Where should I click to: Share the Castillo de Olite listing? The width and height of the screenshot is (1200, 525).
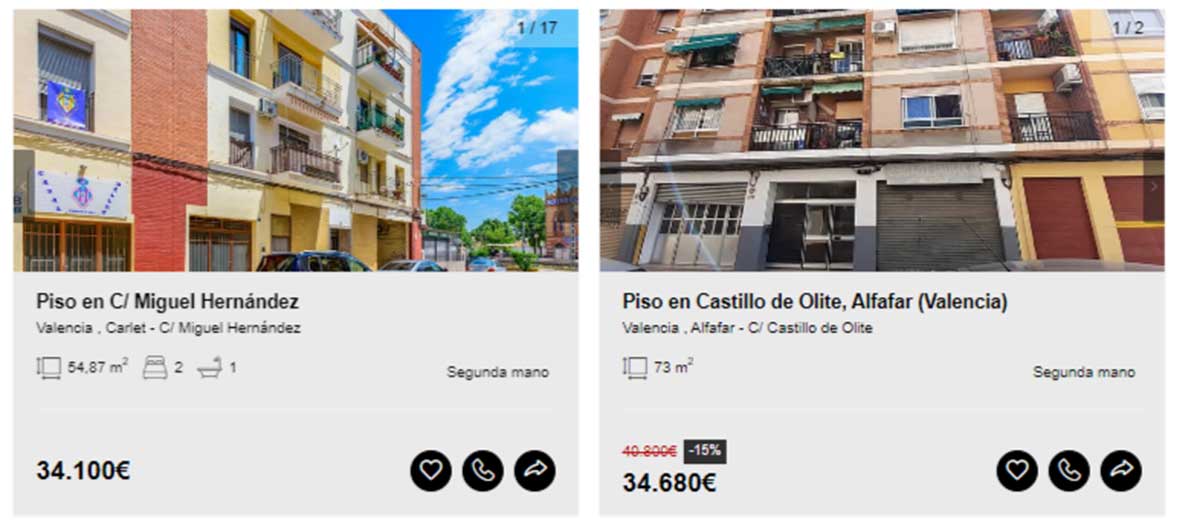coord(1121,470)
